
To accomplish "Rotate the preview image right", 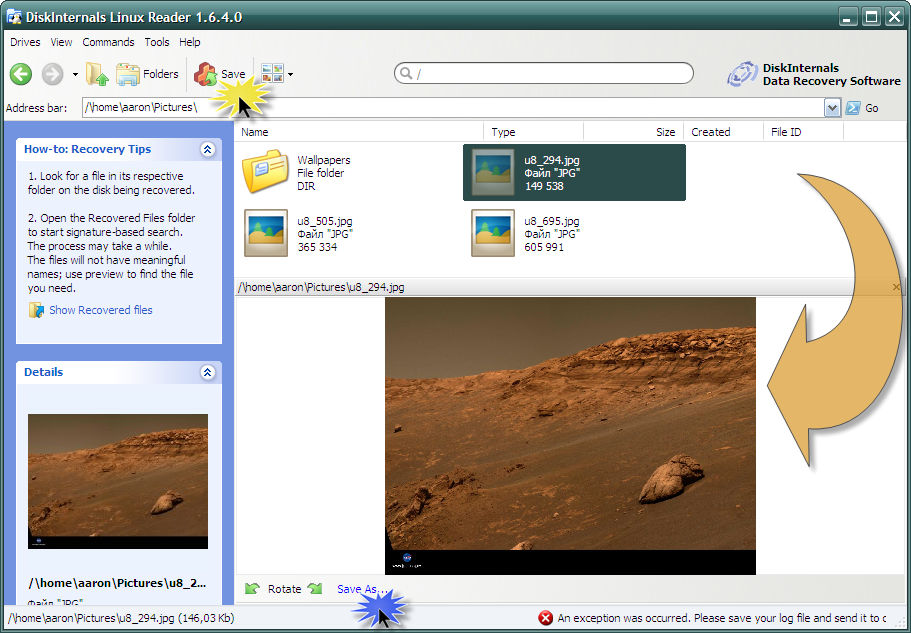I will pos(315,589).
